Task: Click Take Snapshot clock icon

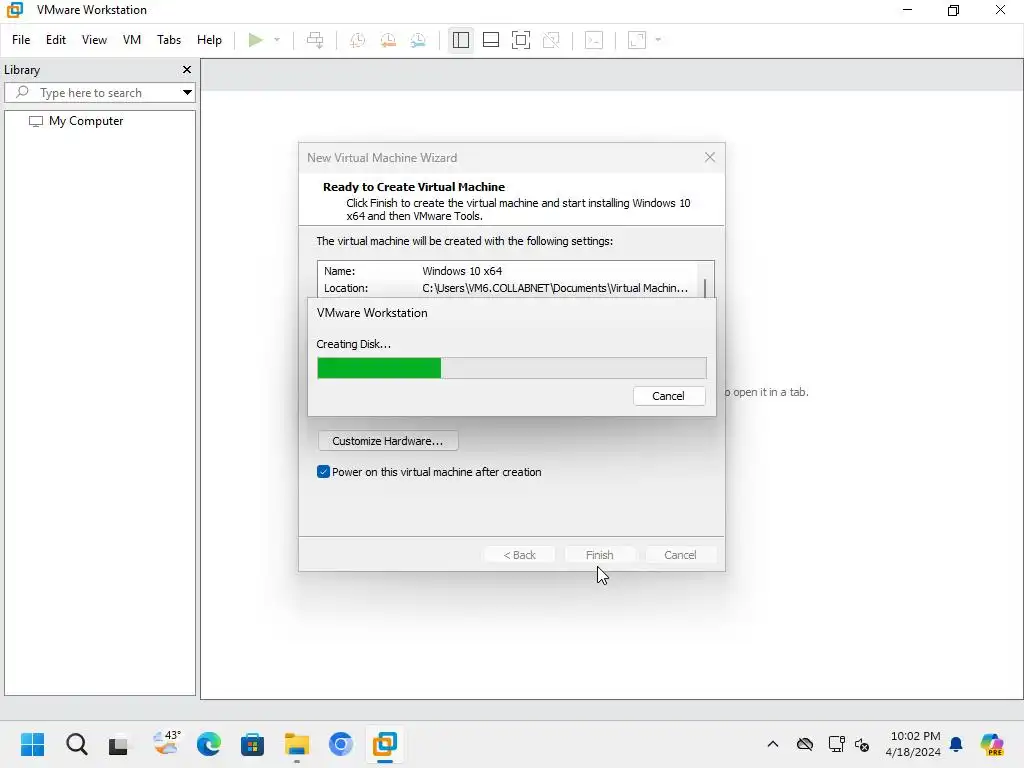Action: (357, 40)
